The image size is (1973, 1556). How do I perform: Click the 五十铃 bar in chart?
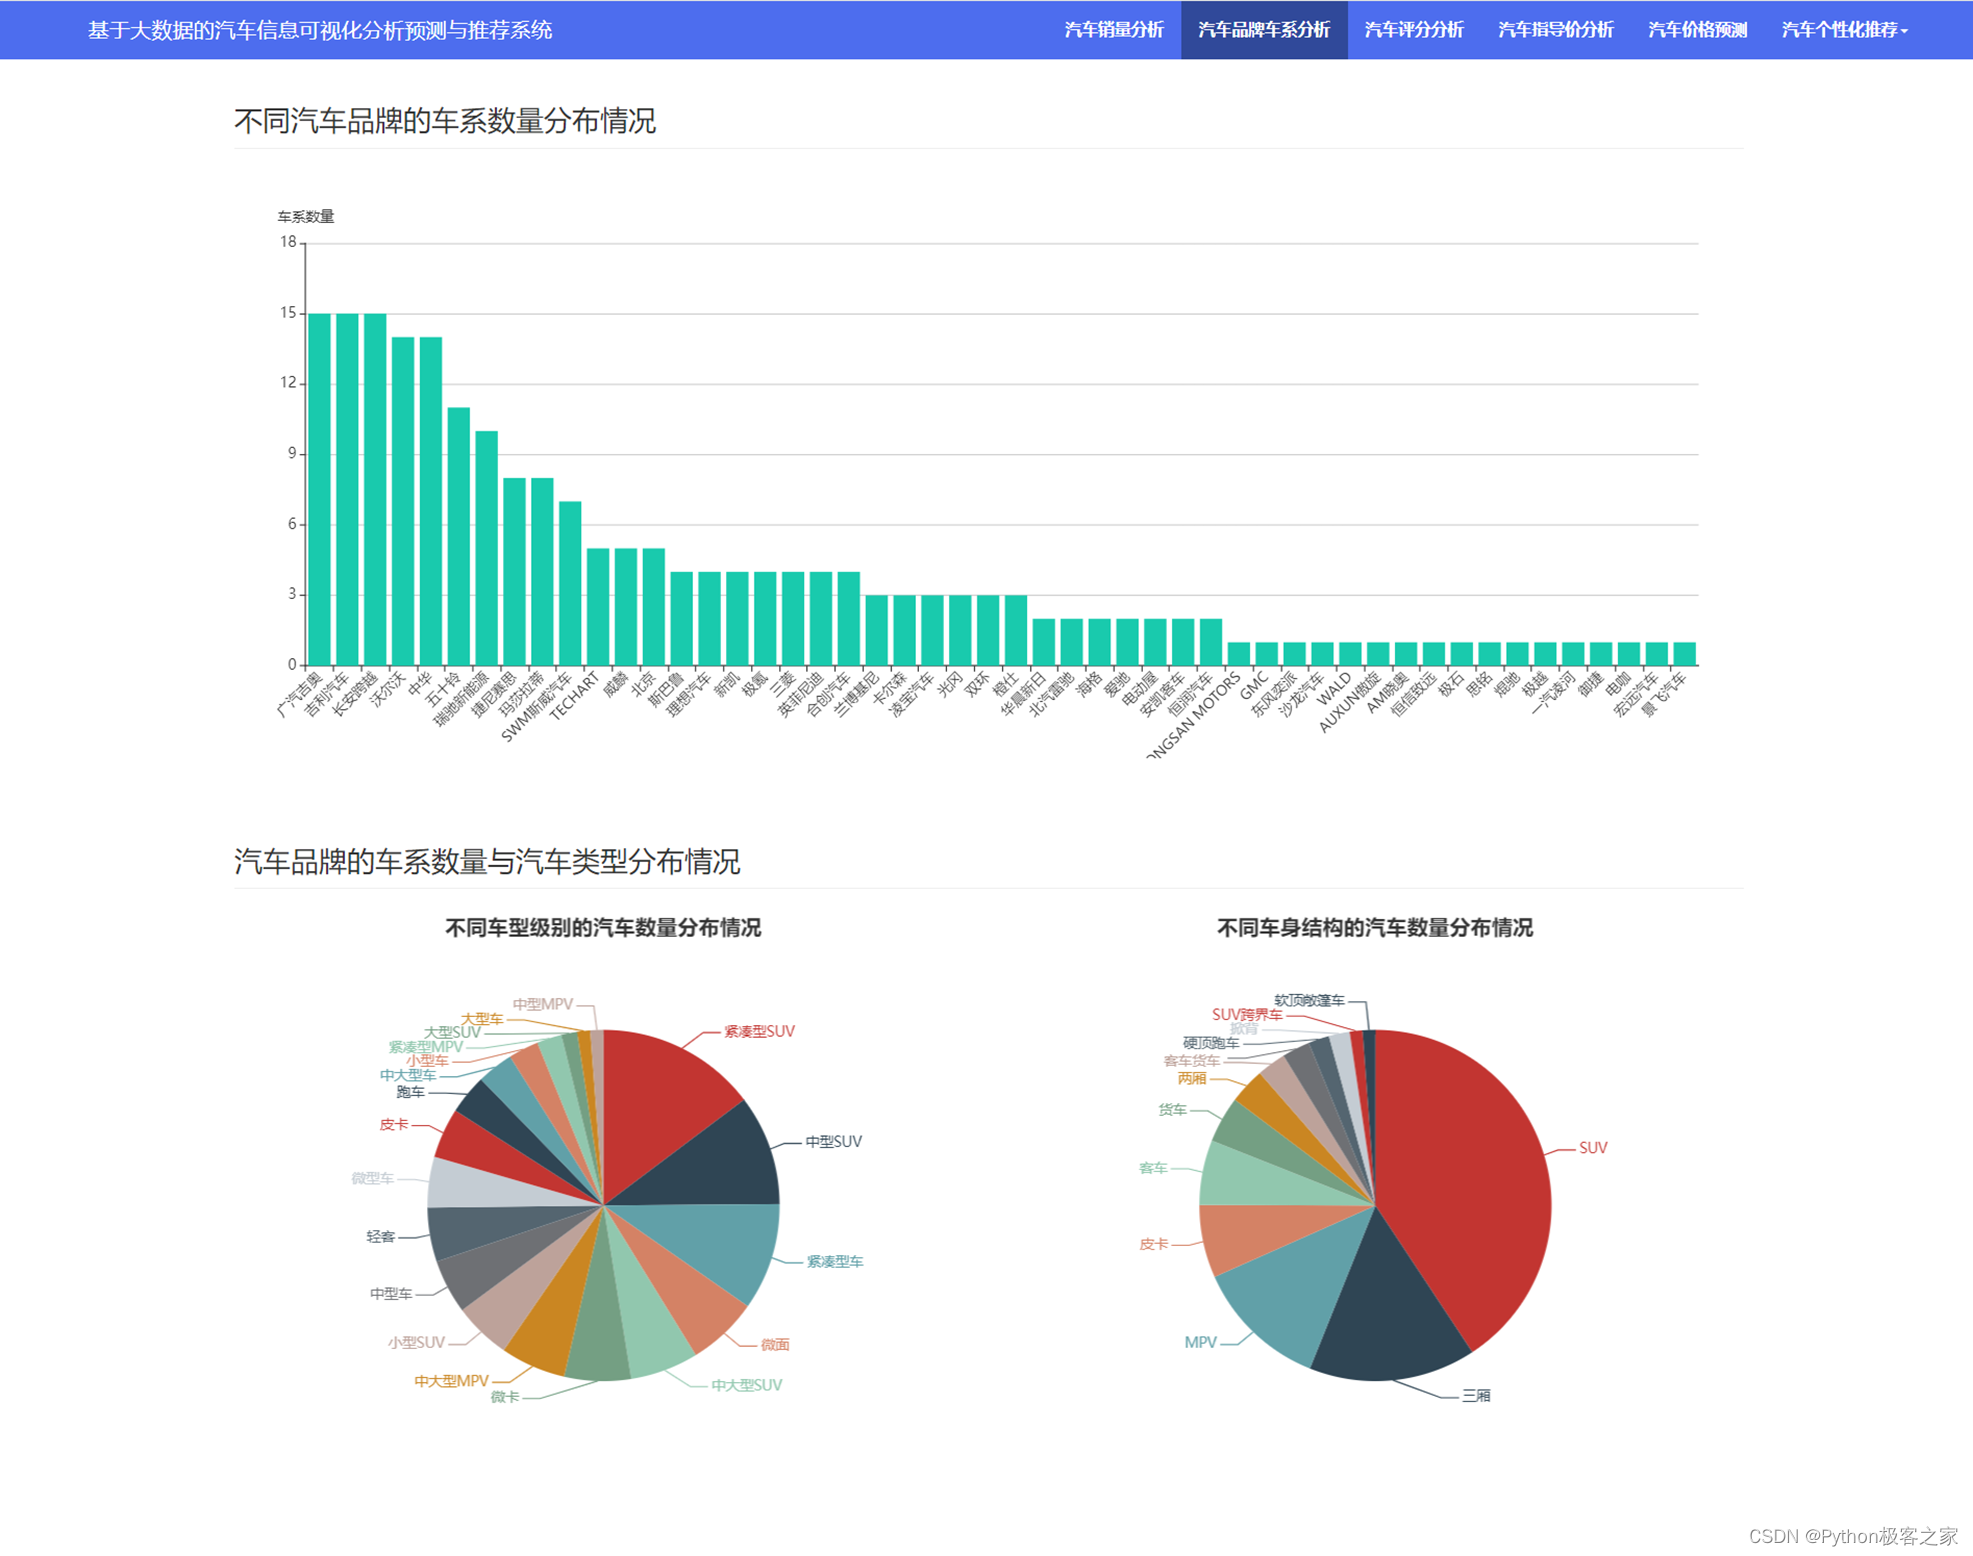point(458,536)
